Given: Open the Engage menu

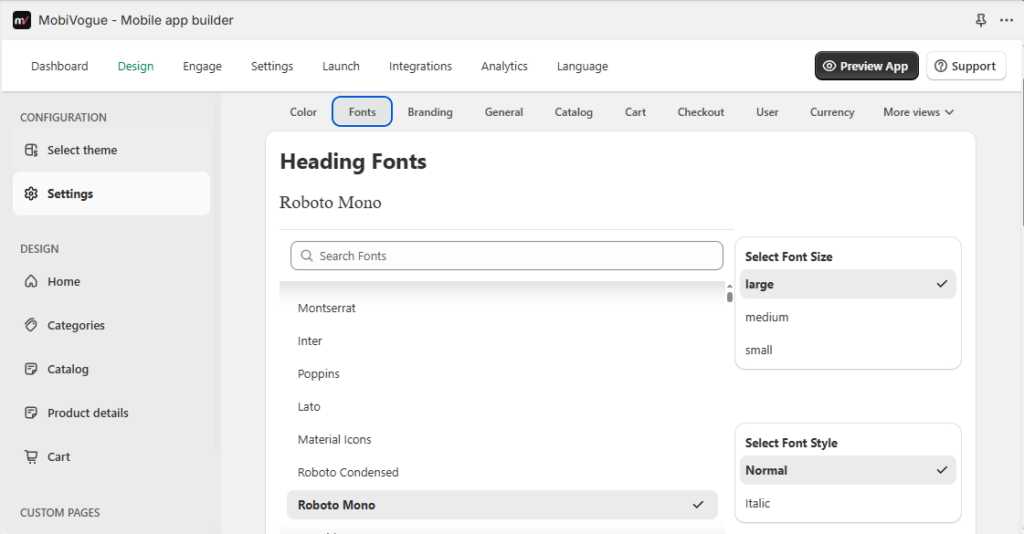Looking at the screenshot, I should (x=202, y=66).
